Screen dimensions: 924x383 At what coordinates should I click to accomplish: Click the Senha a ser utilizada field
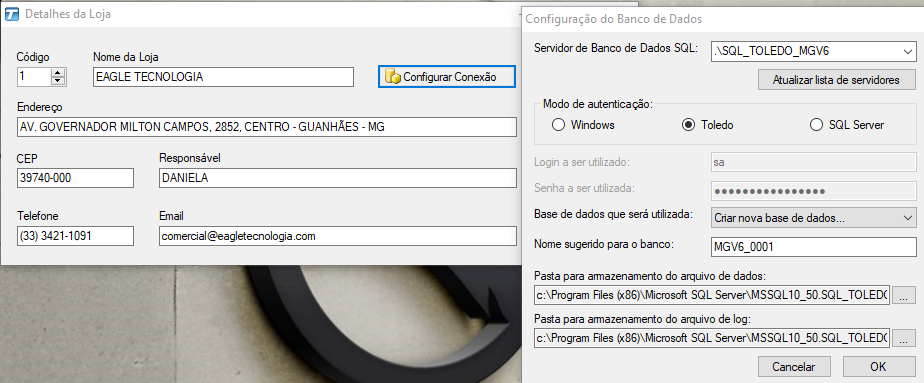point(813,191)
